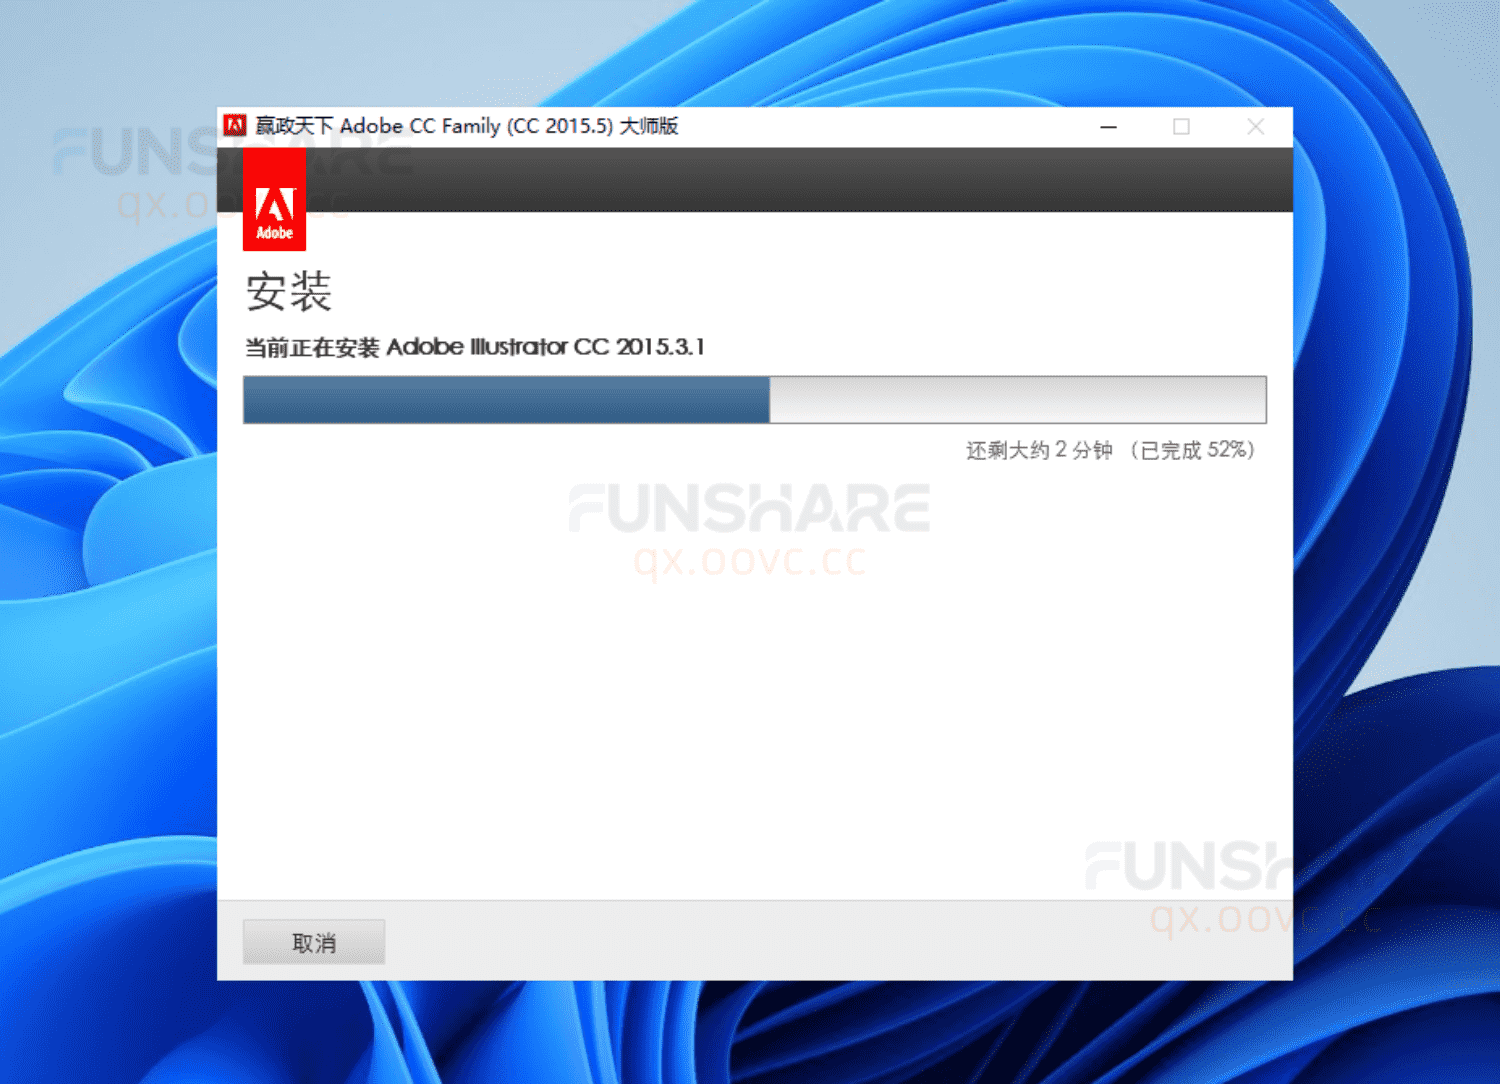
Task: Cancel the installation with the 取消 button
Action: 313,942
